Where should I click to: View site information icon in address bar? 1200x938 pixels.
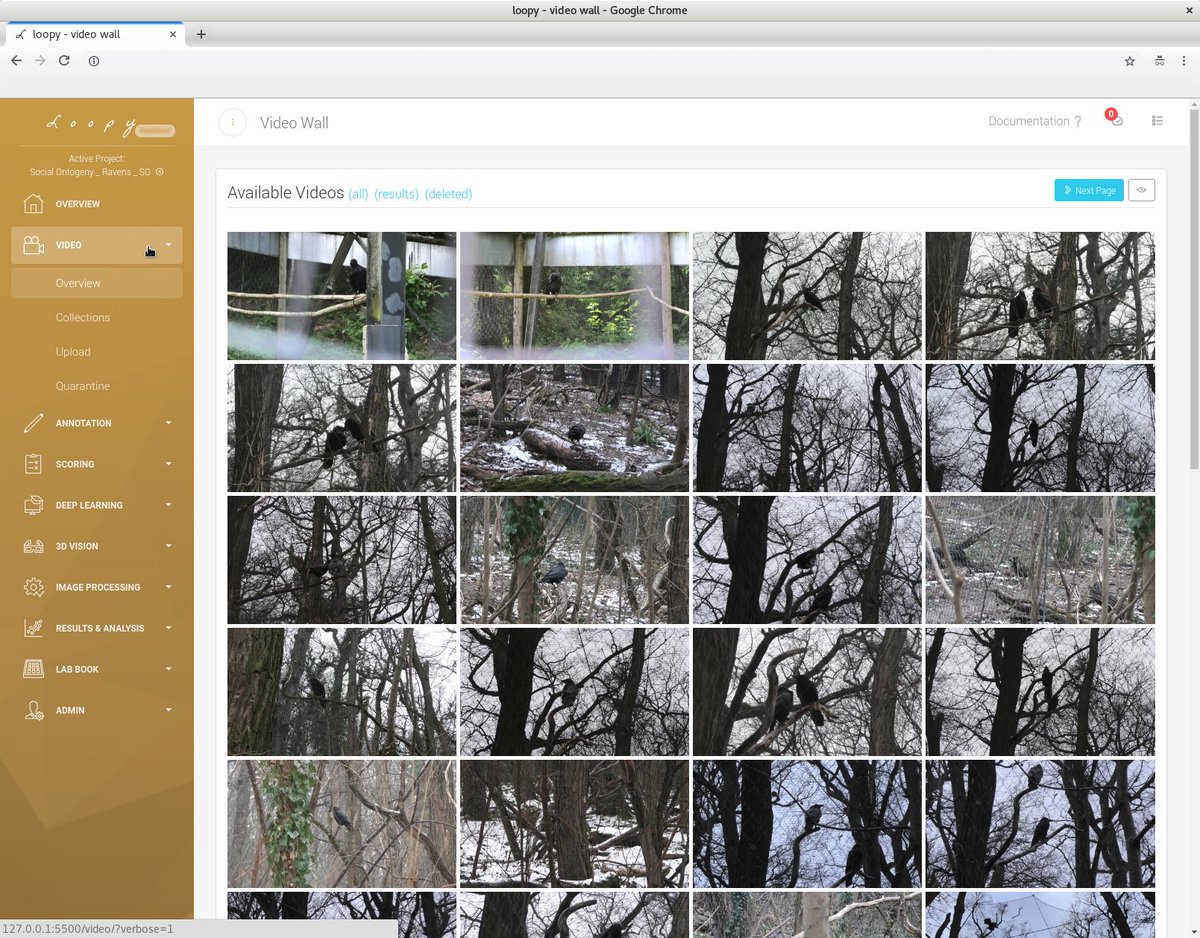point(94,61)
